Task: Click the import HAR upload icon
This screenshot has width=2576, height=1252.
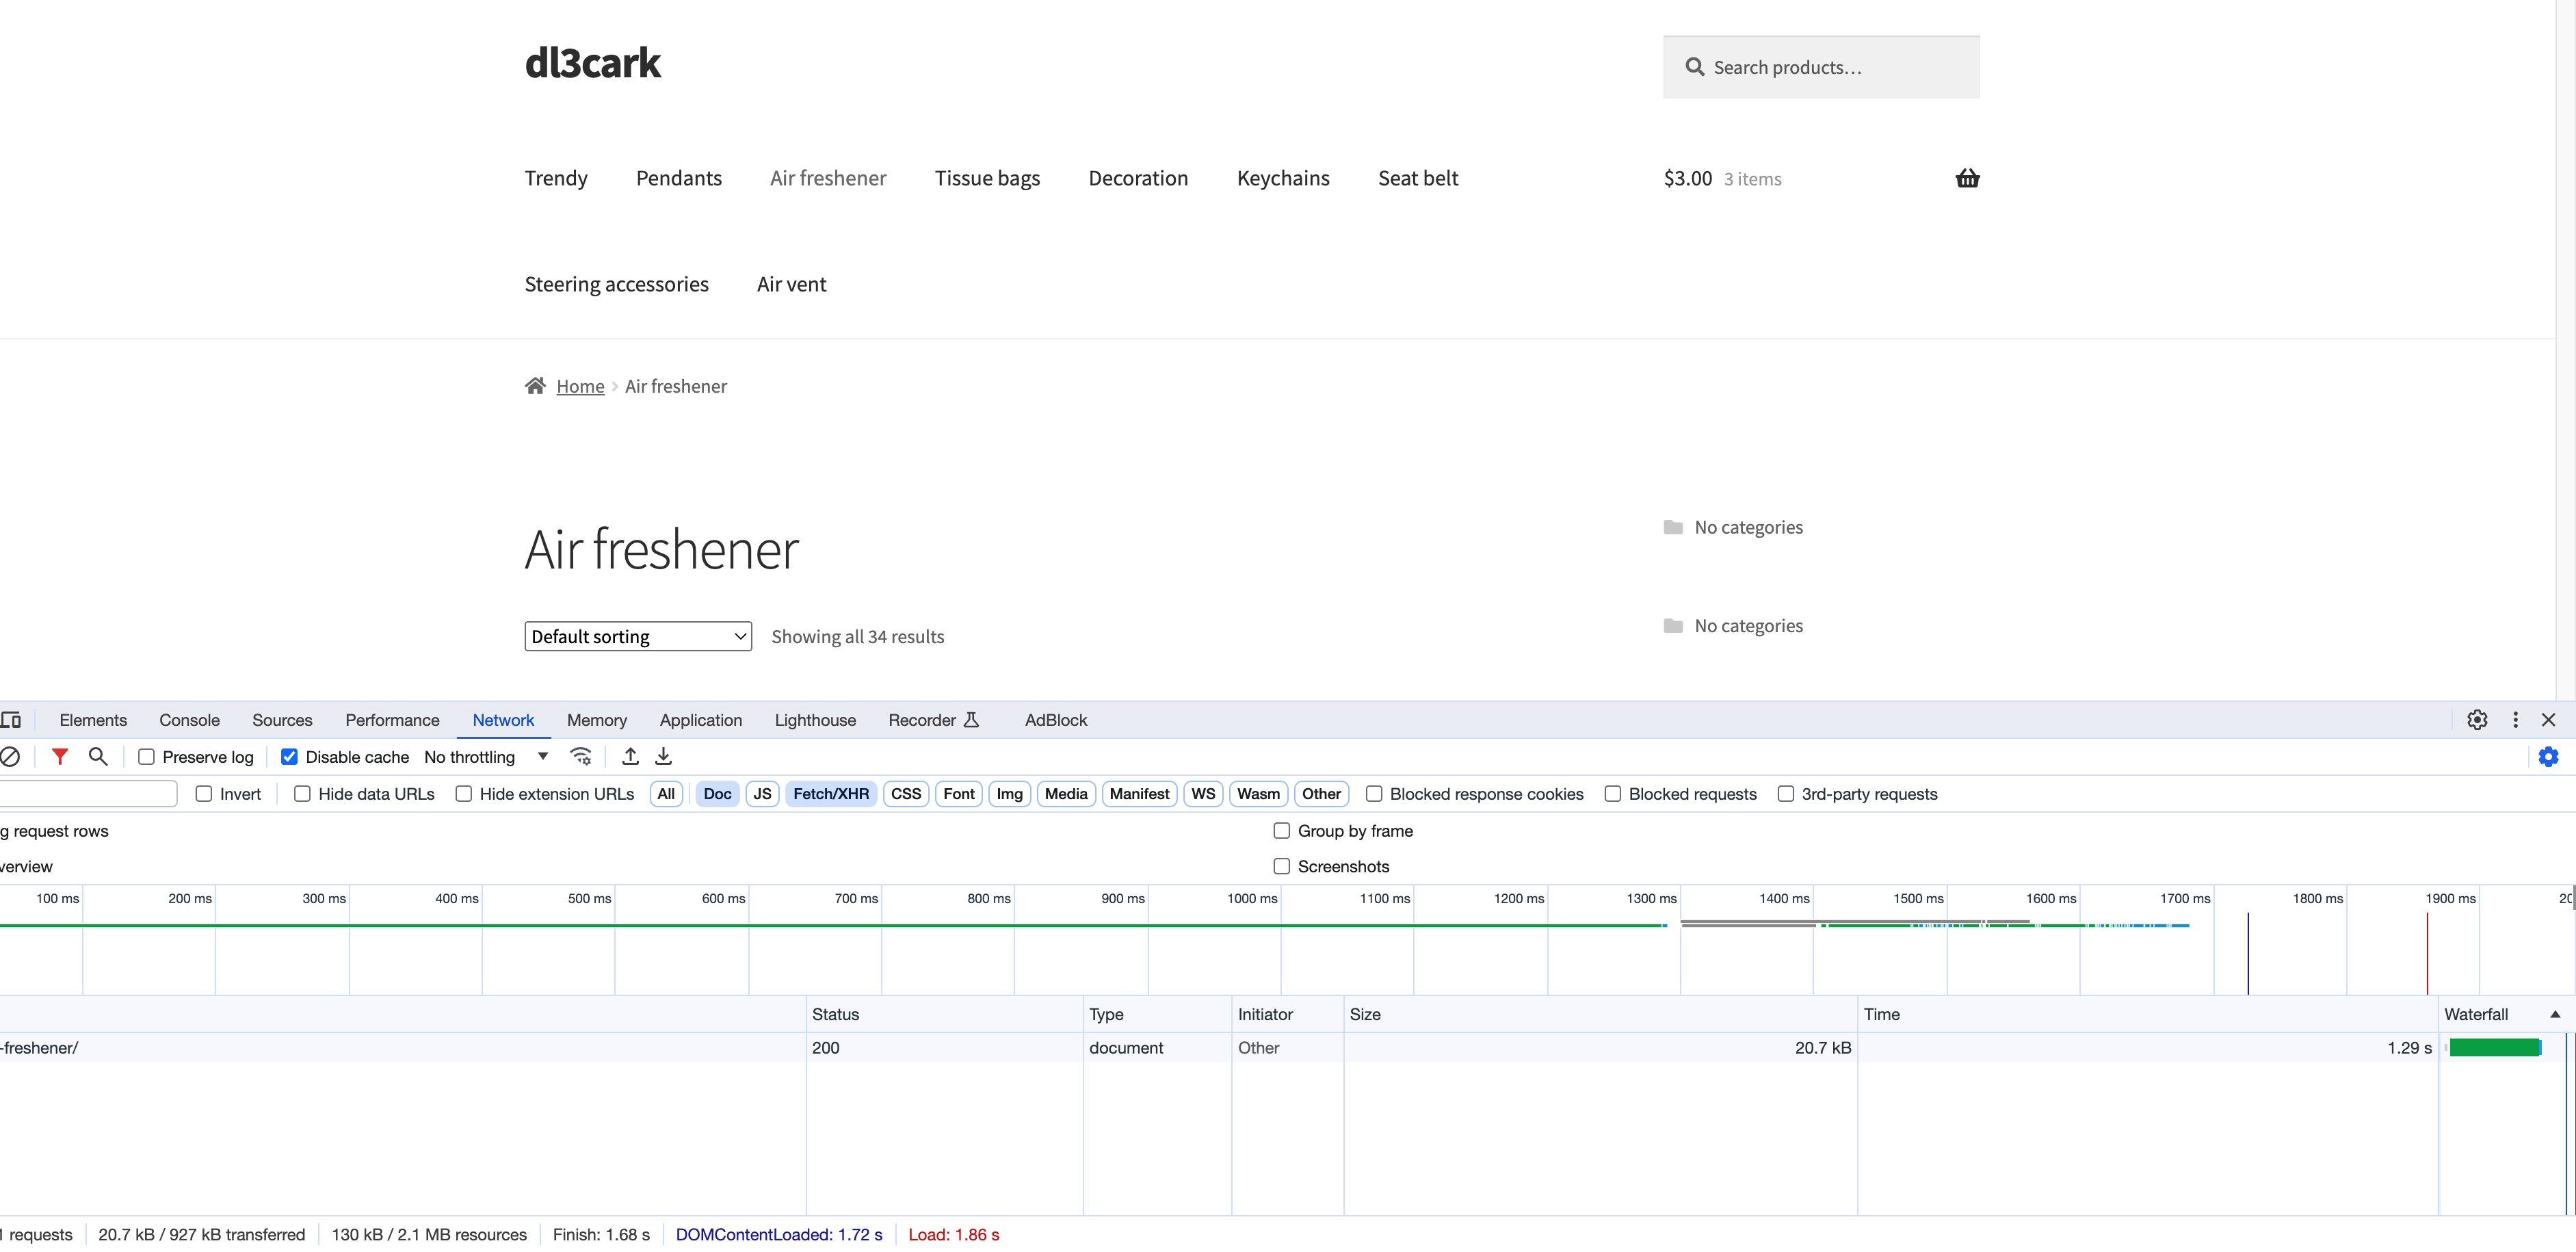Action: click(x=630, y=757)
